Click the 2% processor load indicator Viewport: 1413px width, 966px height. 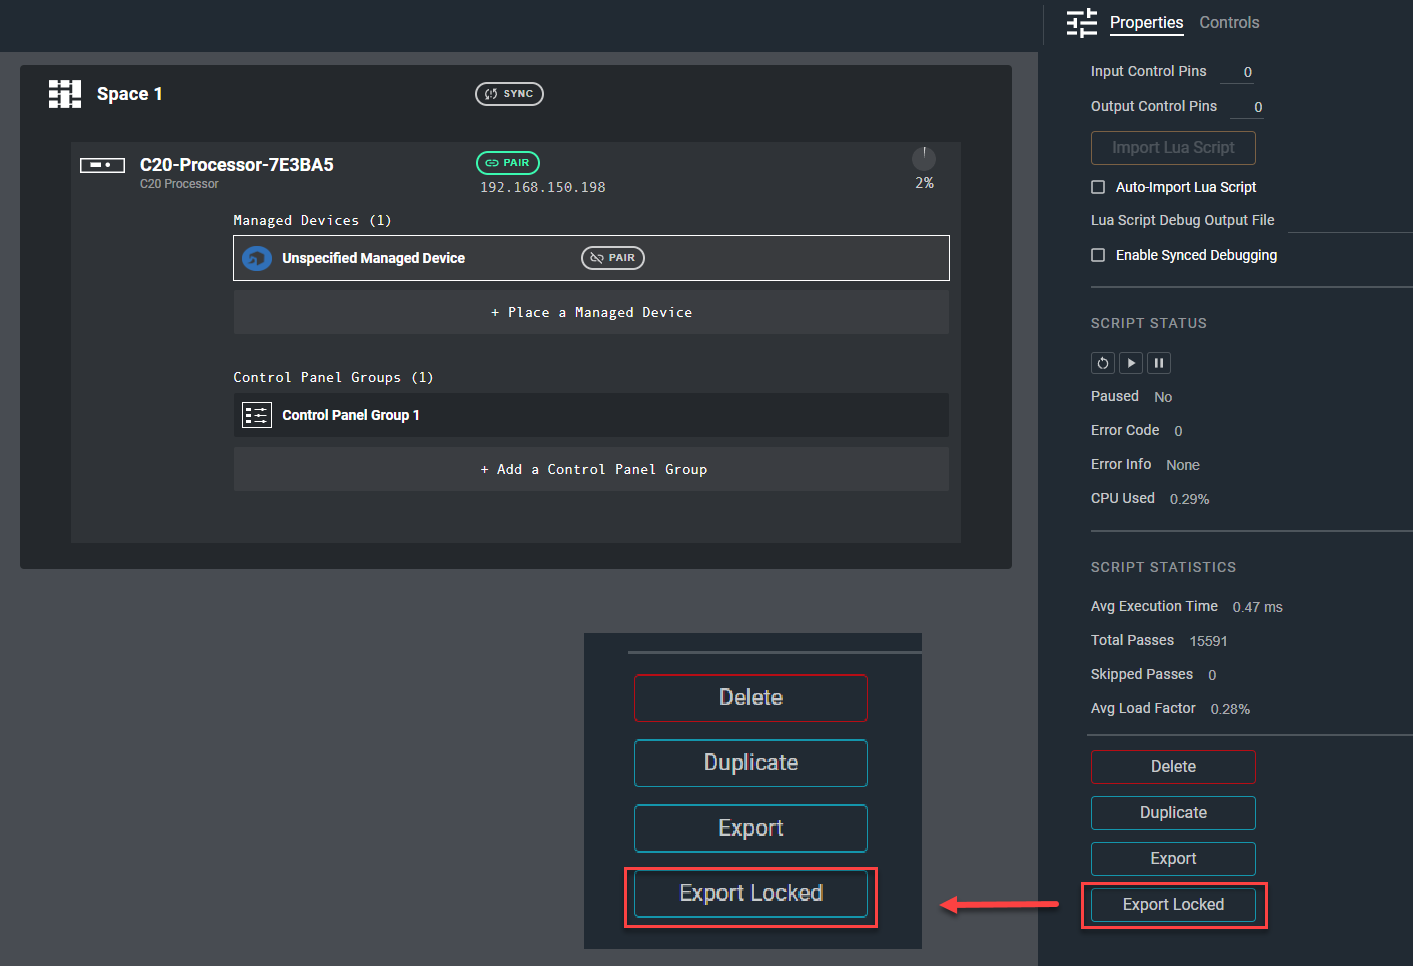click(x=924, y=158)
